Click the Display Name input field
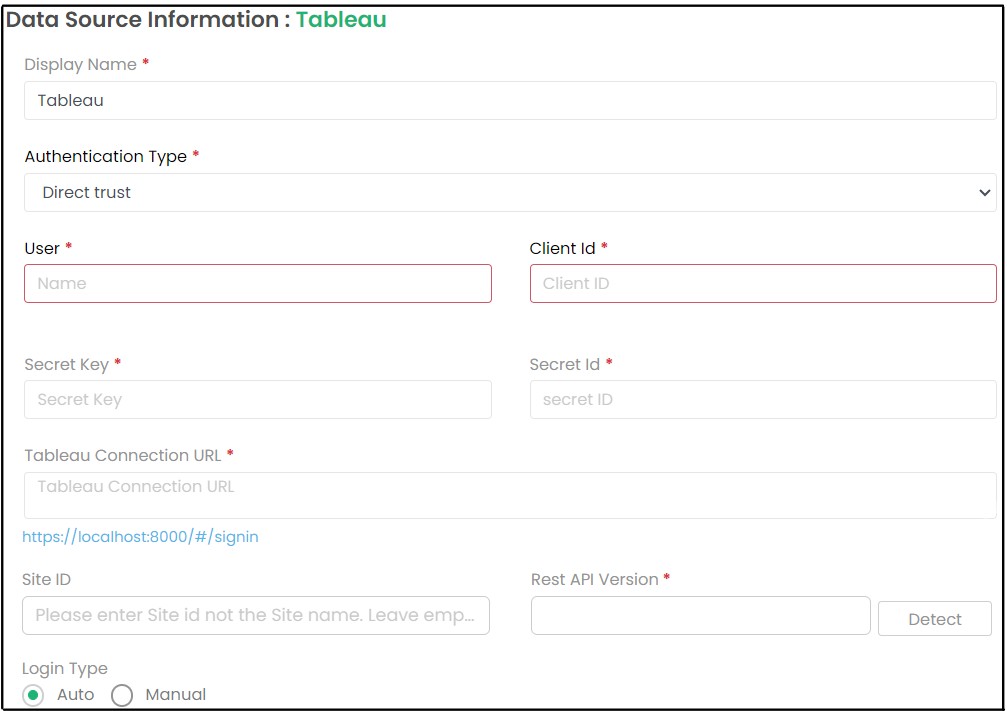 click(509, 101)
